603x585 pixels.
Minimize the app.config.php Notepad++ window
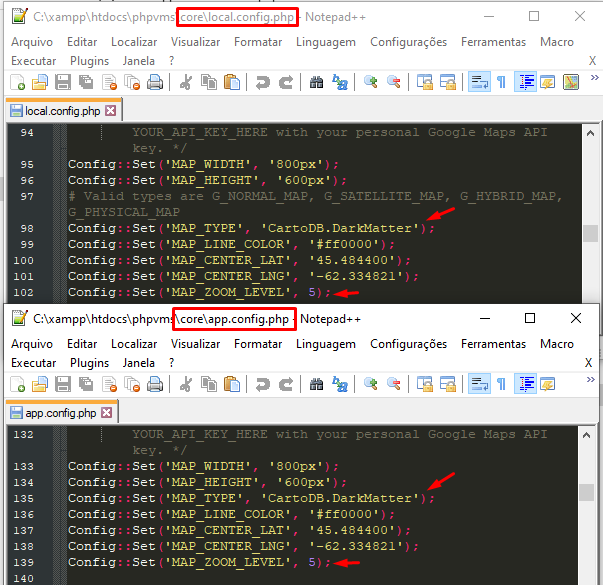pyautogui.click(x=485, y=318)
